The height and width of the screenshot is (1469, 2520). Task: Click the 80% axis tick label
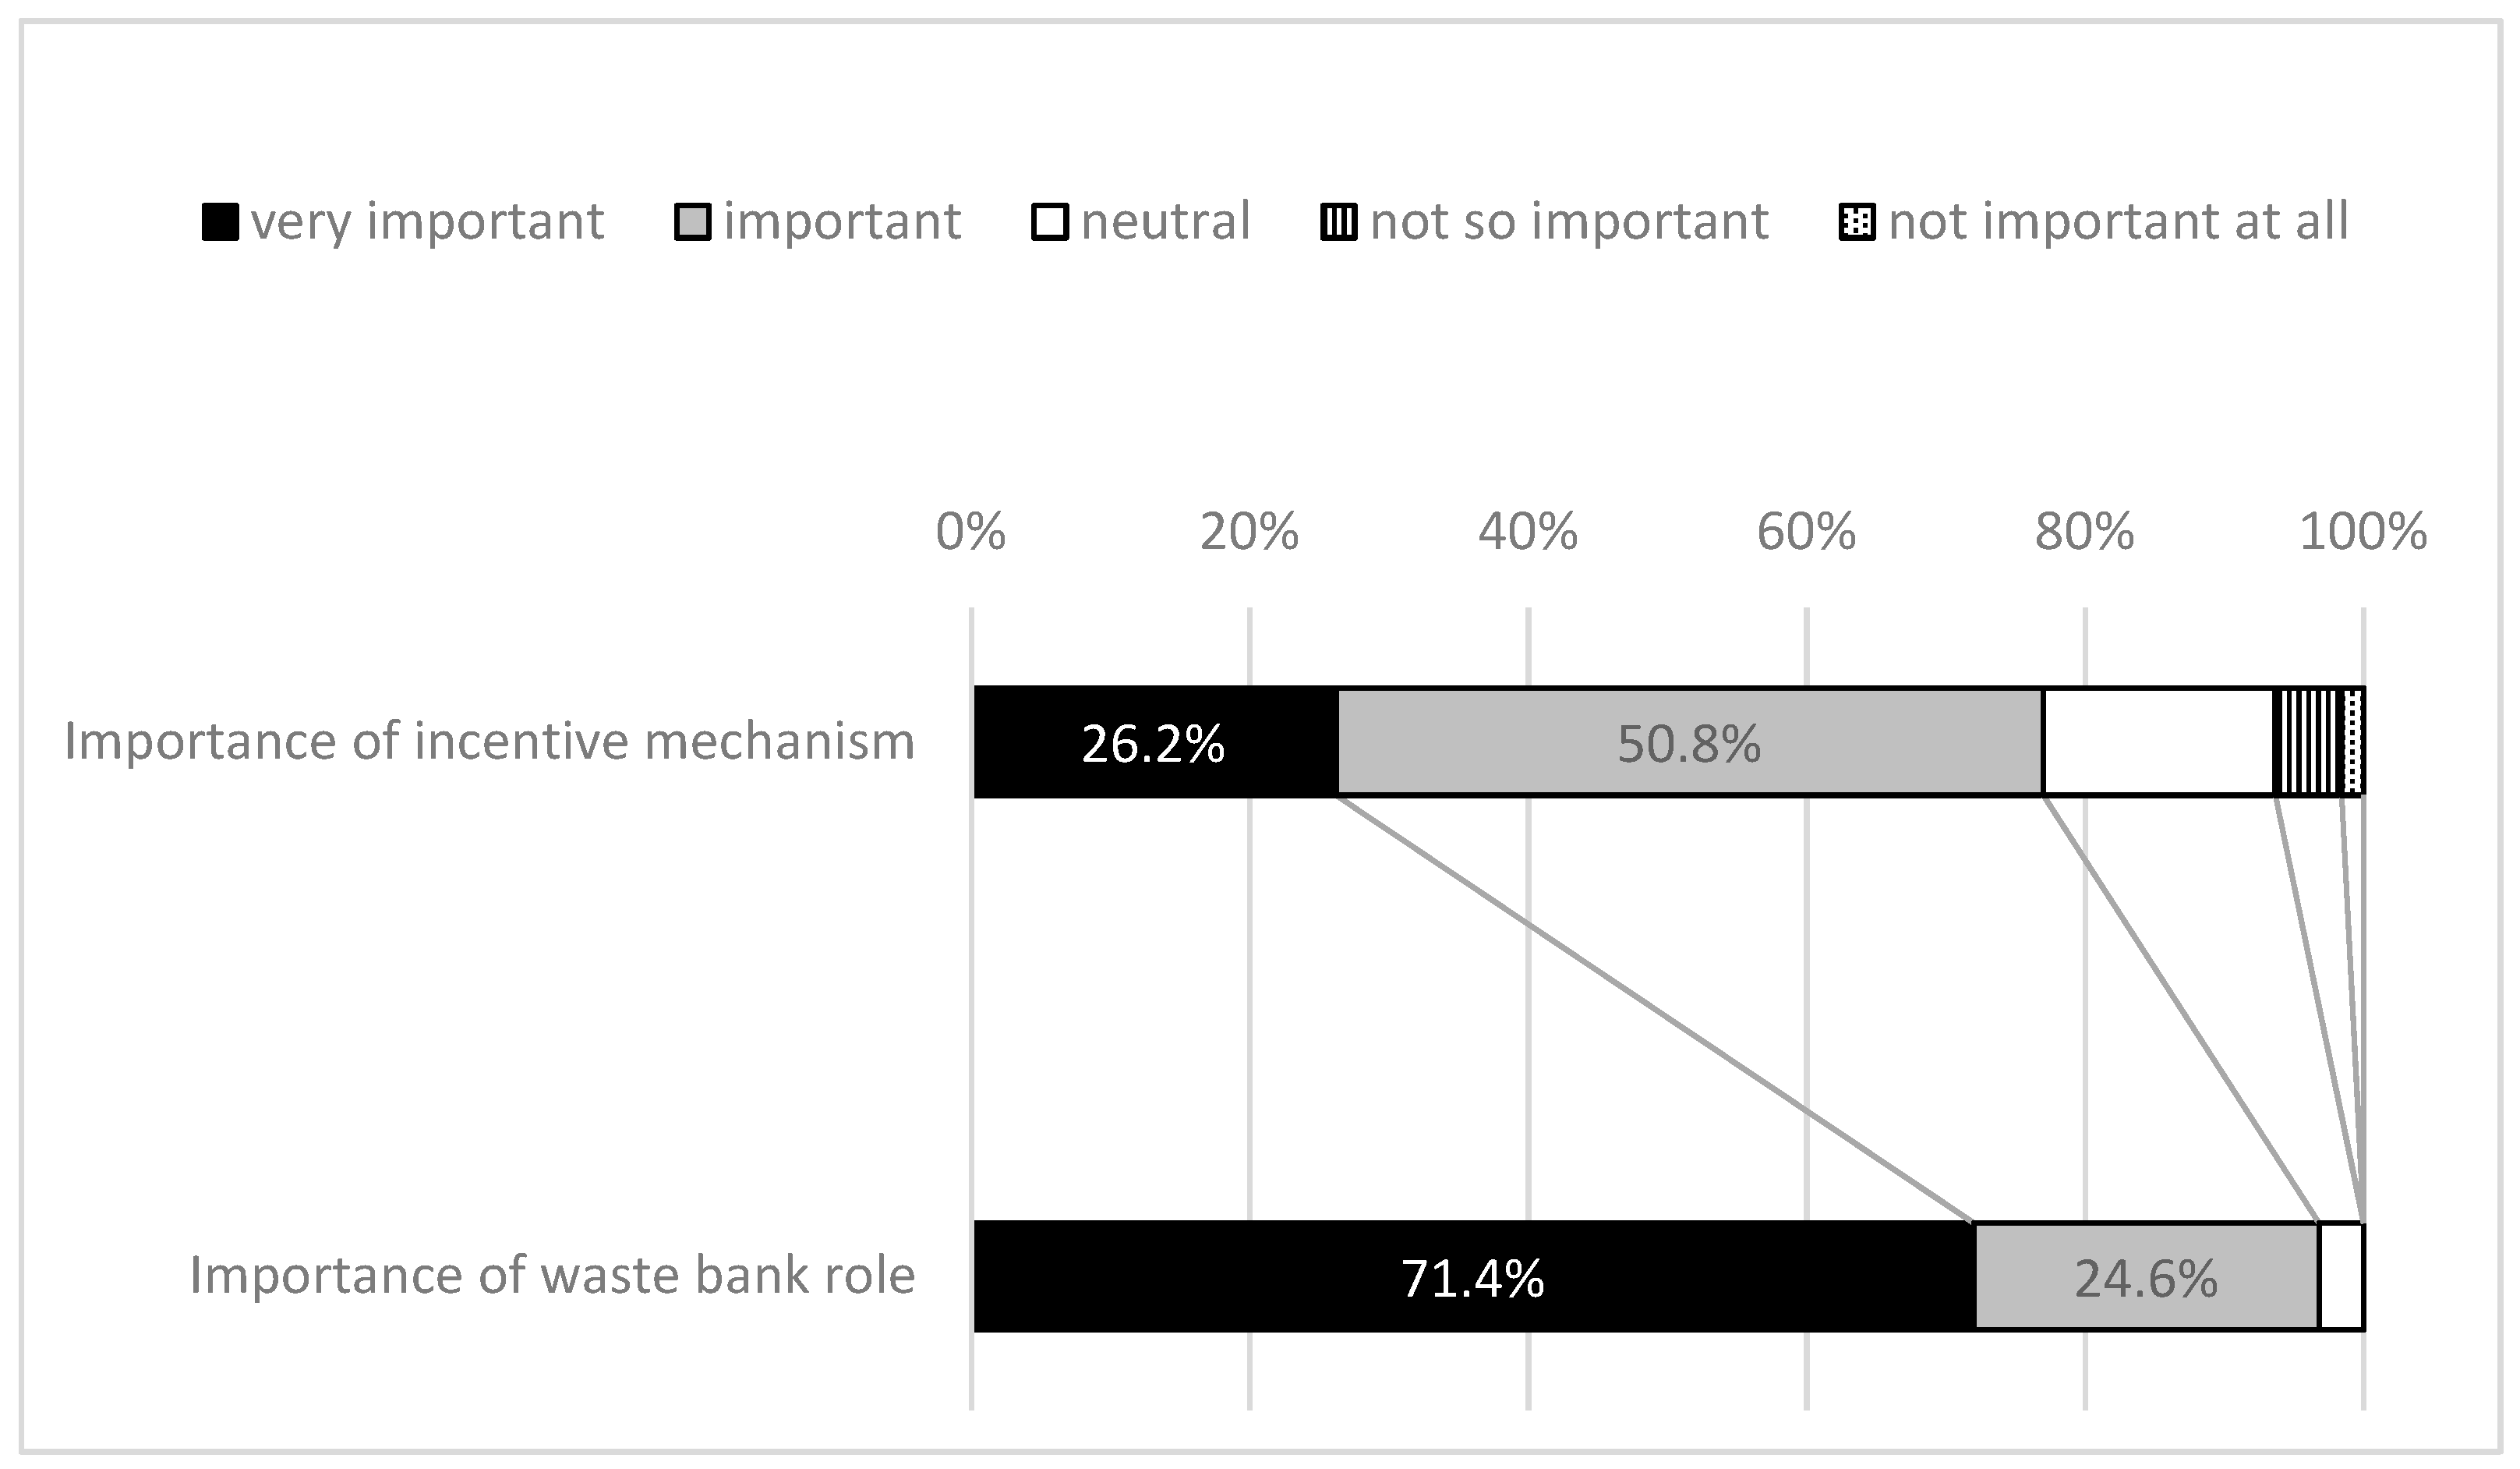[2084, 532]
